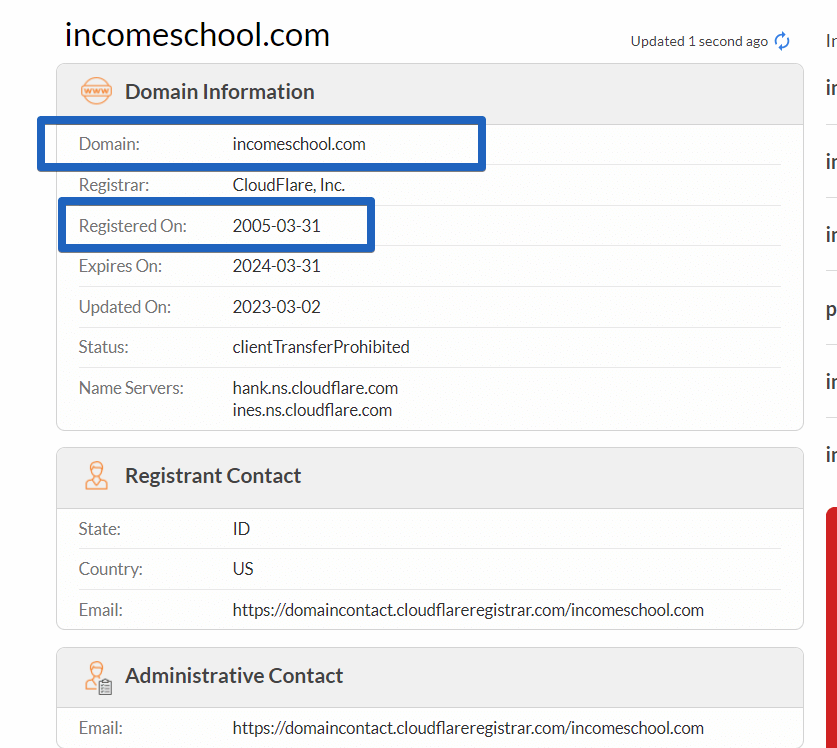The width and height of the screenshot is (837, 748).
Task: Click the 'Registered On:' label
Action: tap(132, 226)
